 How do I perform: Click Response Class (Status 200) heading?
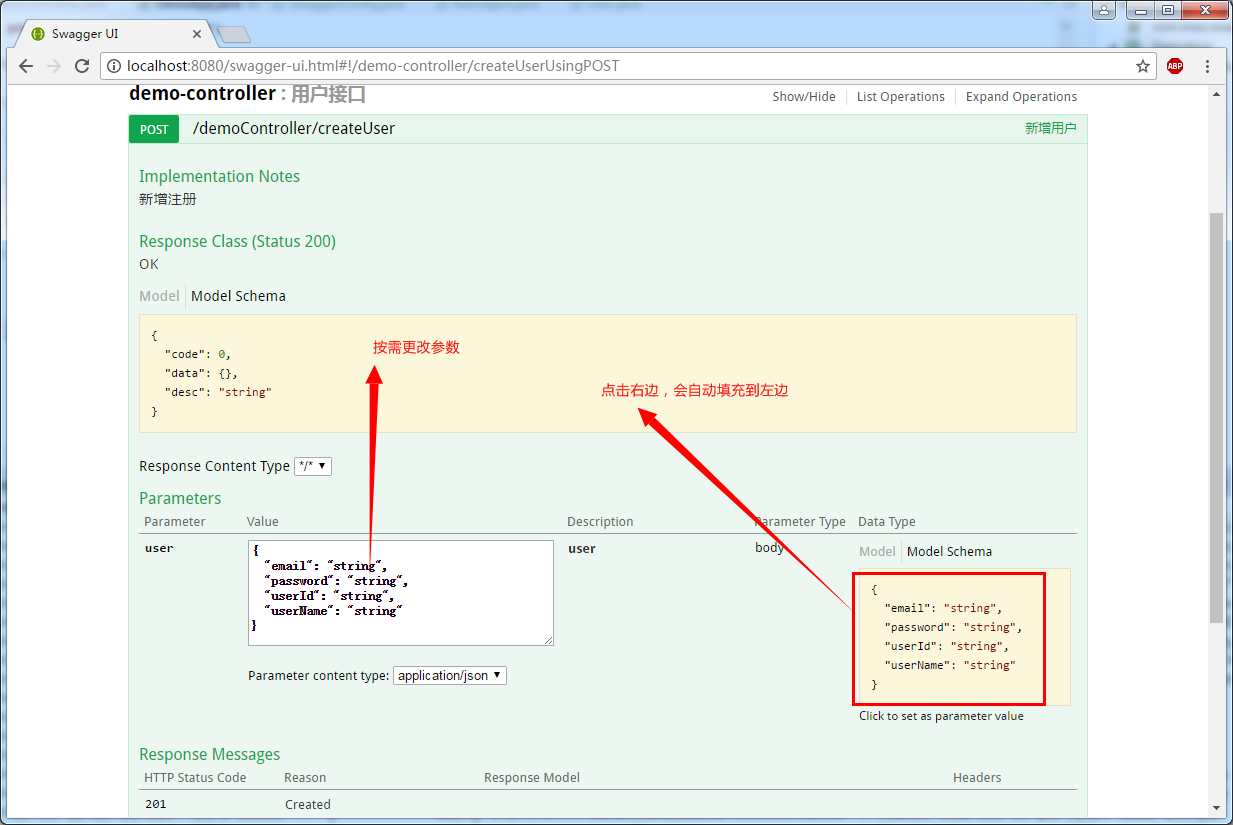pos(237,241)
